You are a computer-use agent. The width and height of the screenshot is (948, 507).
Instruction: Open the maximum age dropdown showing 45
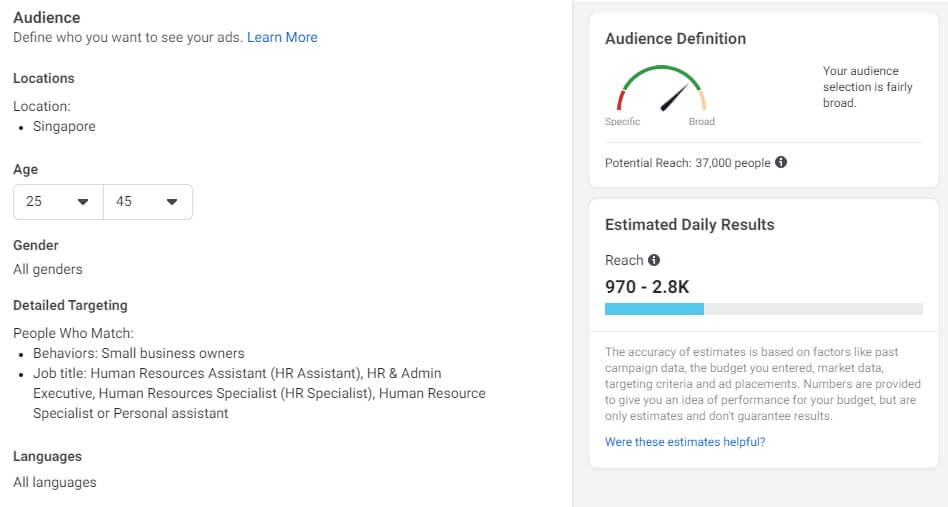(148, 202)
